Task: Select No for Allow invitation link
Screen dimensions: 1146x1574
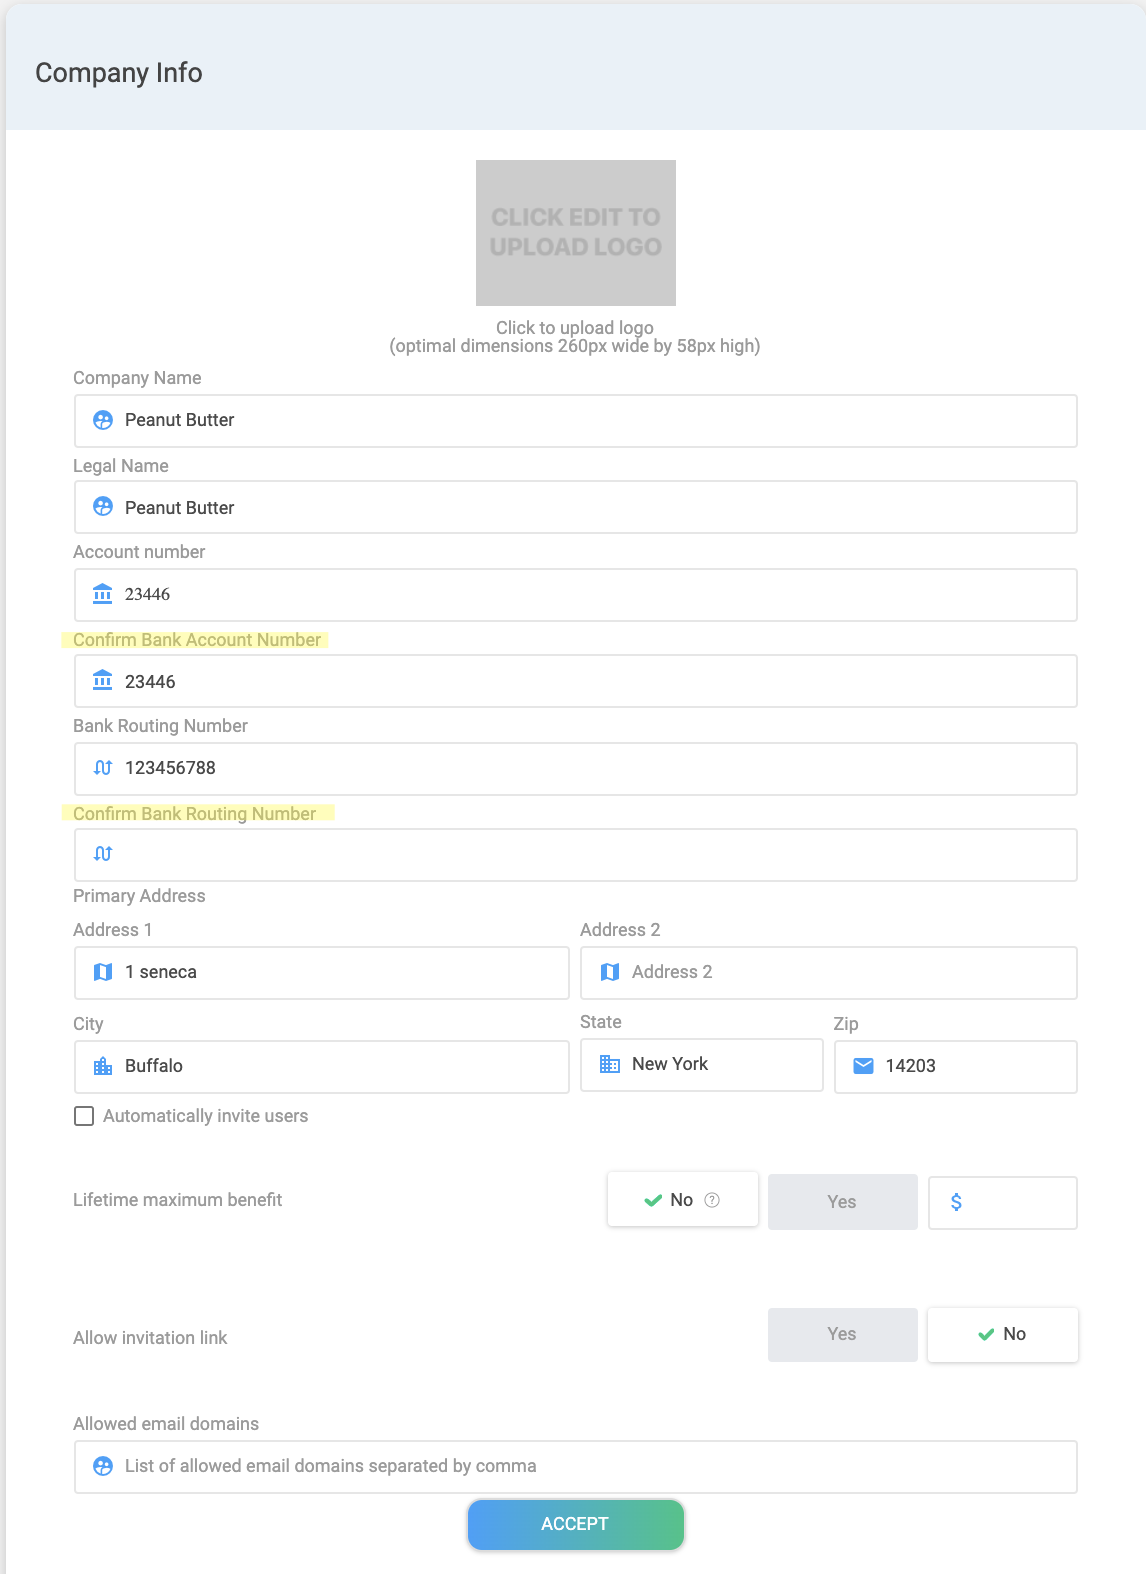Action: pos(1002,1334)
